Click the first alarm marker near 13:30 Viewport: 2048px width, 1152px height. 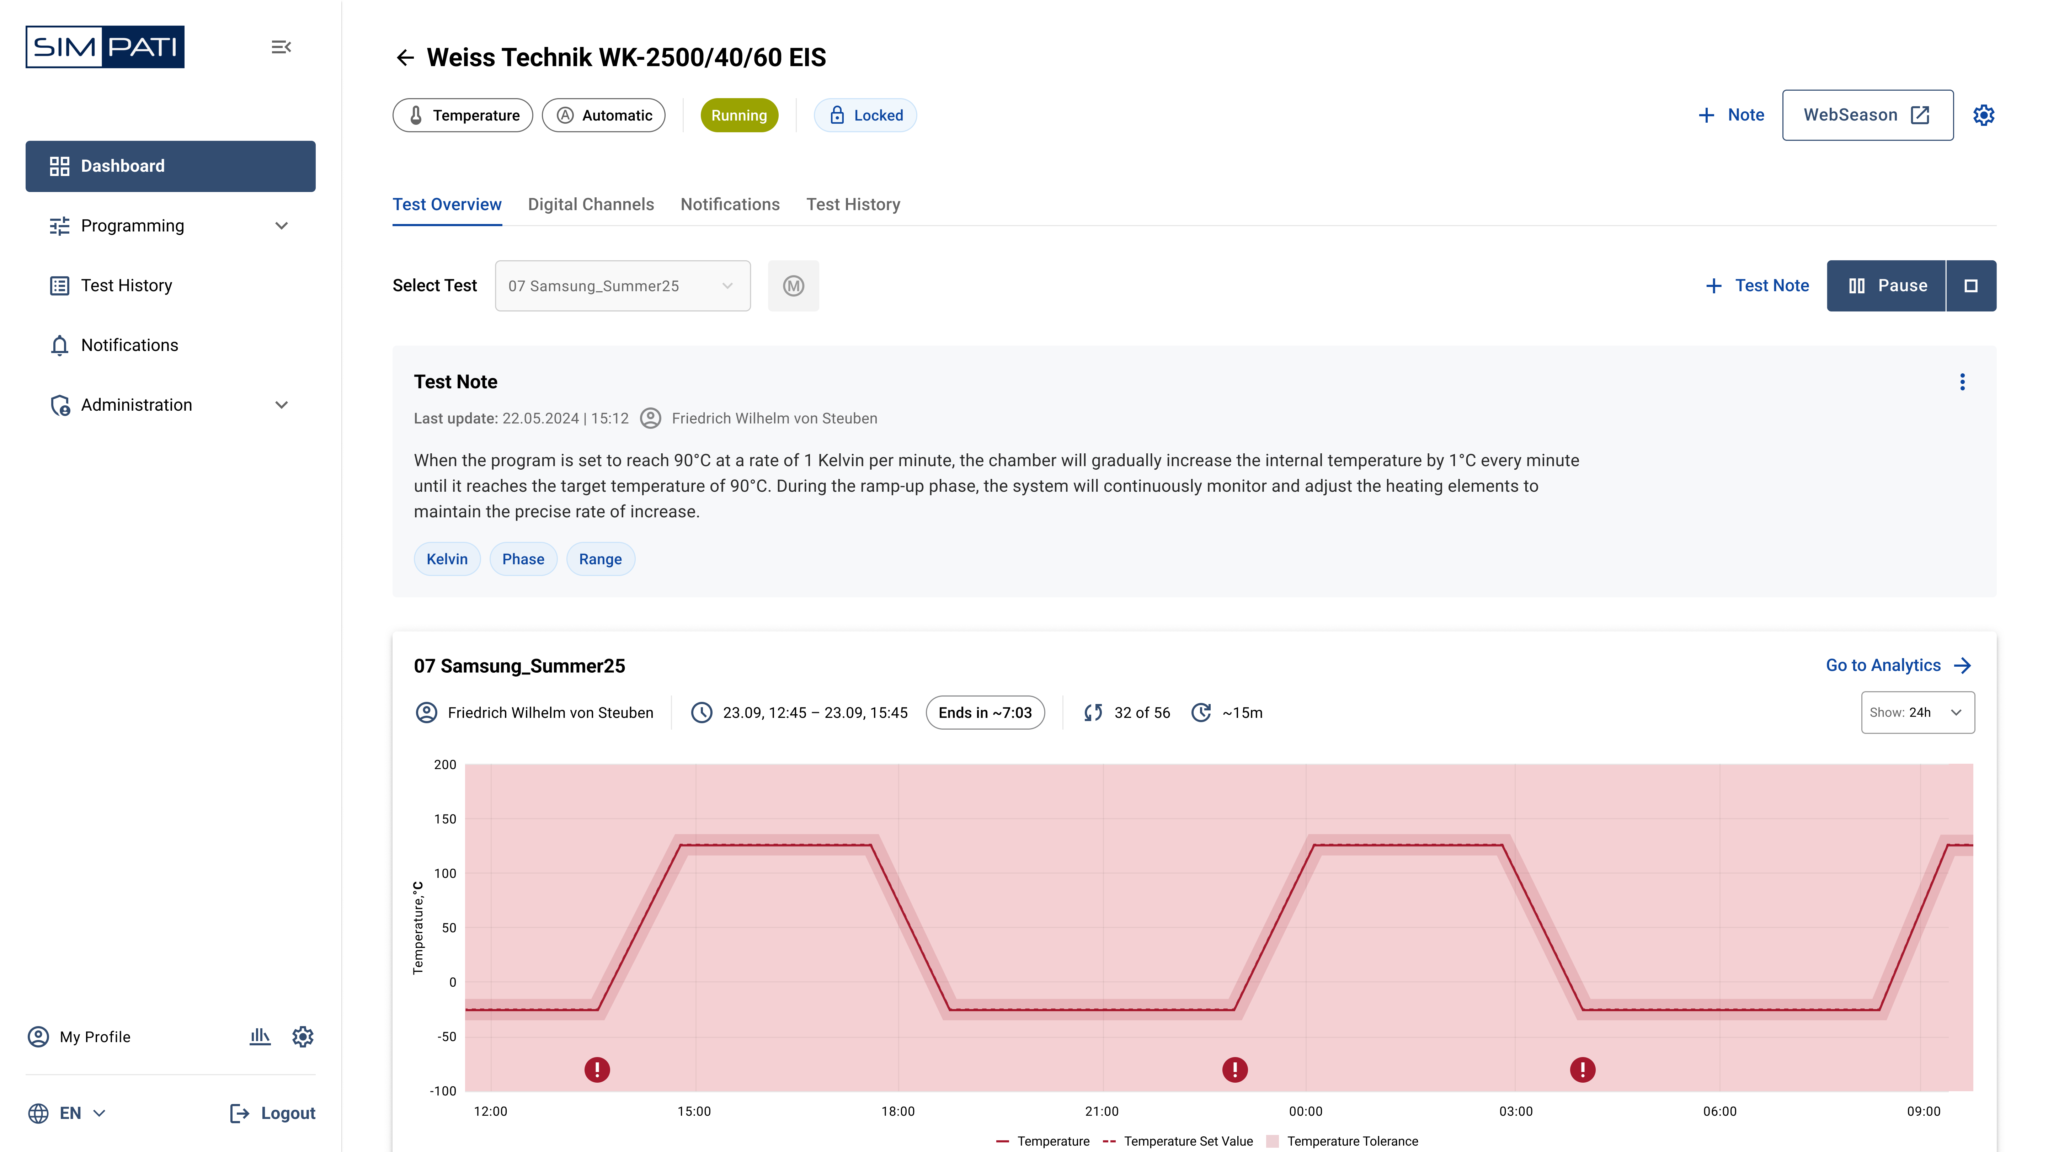click(597, 1070)
